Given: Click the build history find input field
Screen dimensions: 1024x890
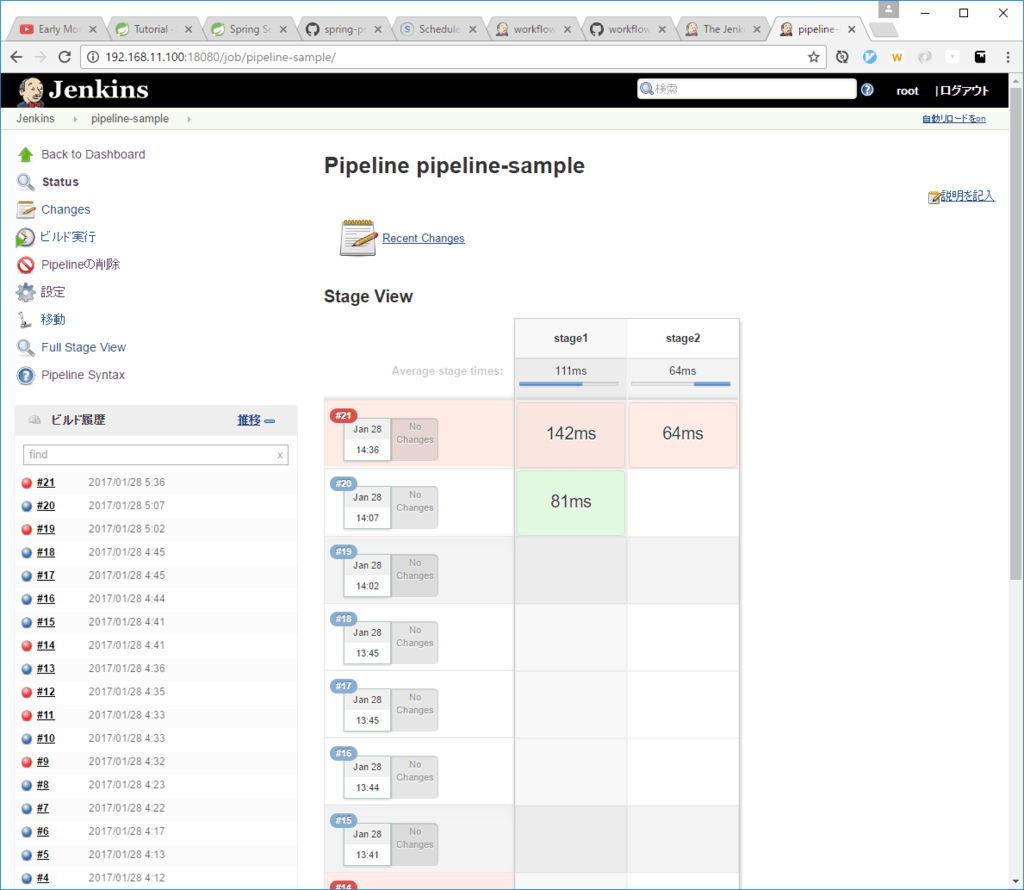Looking at the screenshot, I should click(x=150, y=455).
